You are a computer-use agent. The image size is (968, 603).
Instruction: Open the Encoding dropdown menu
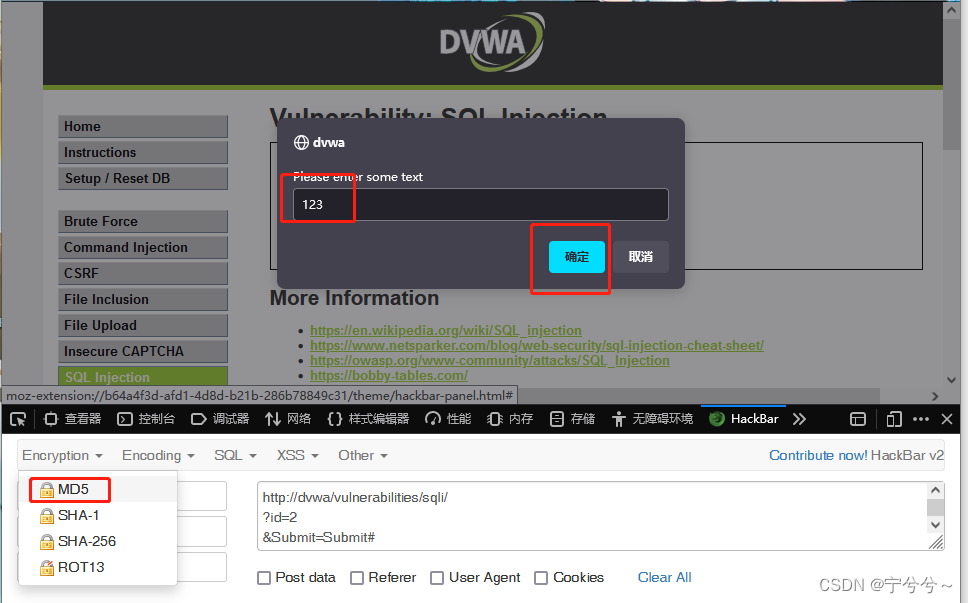(158, 455)
